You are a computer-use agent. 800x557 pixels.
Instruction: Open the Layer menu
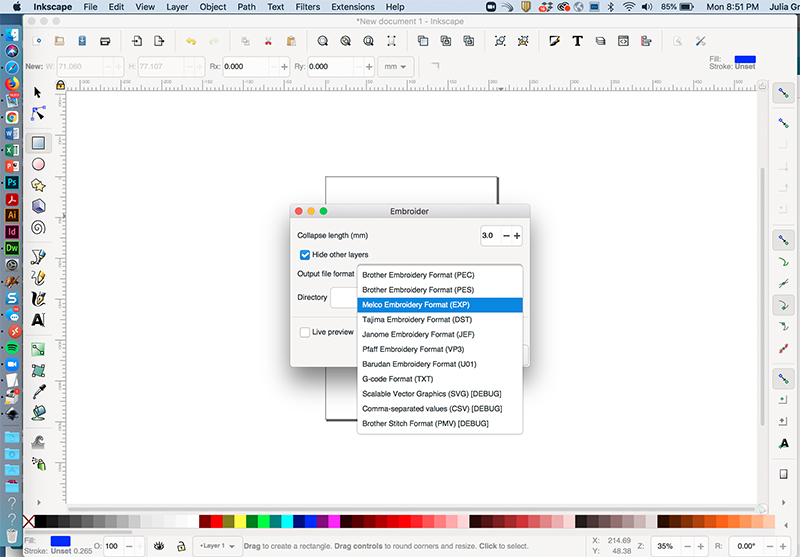(177, 7)
